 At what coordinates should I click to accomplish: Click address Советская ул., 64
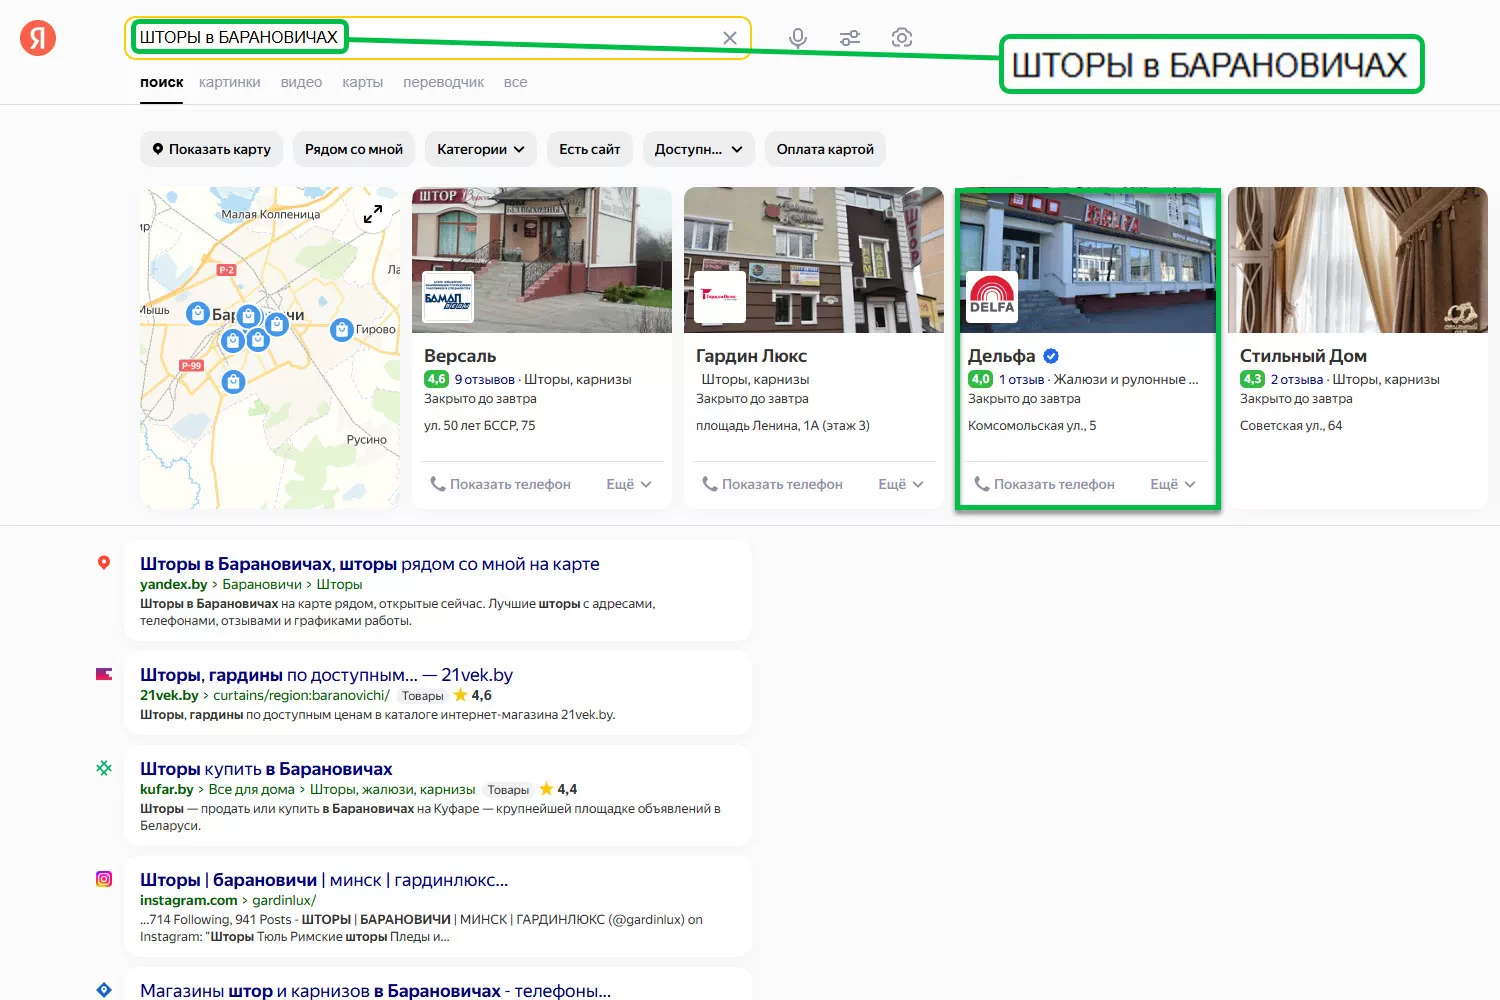1291,426
